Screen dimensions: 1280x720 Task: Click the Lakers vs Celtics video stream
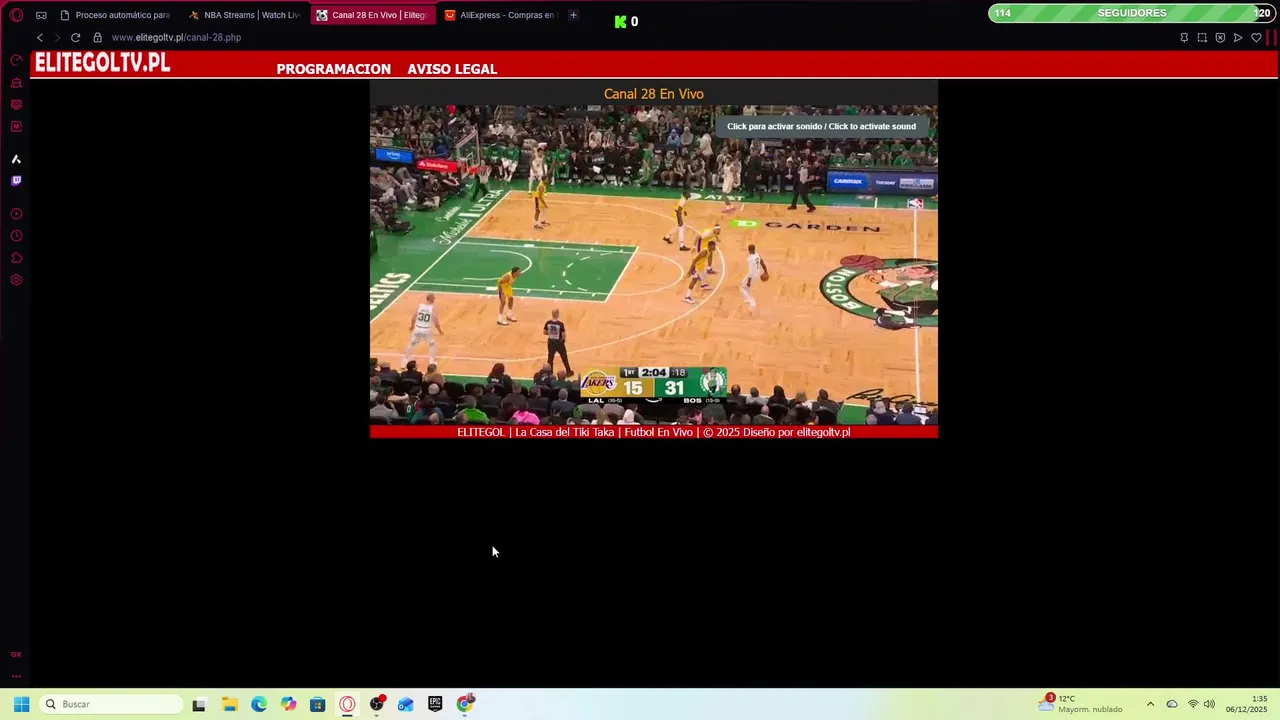(x=654, y=265)
